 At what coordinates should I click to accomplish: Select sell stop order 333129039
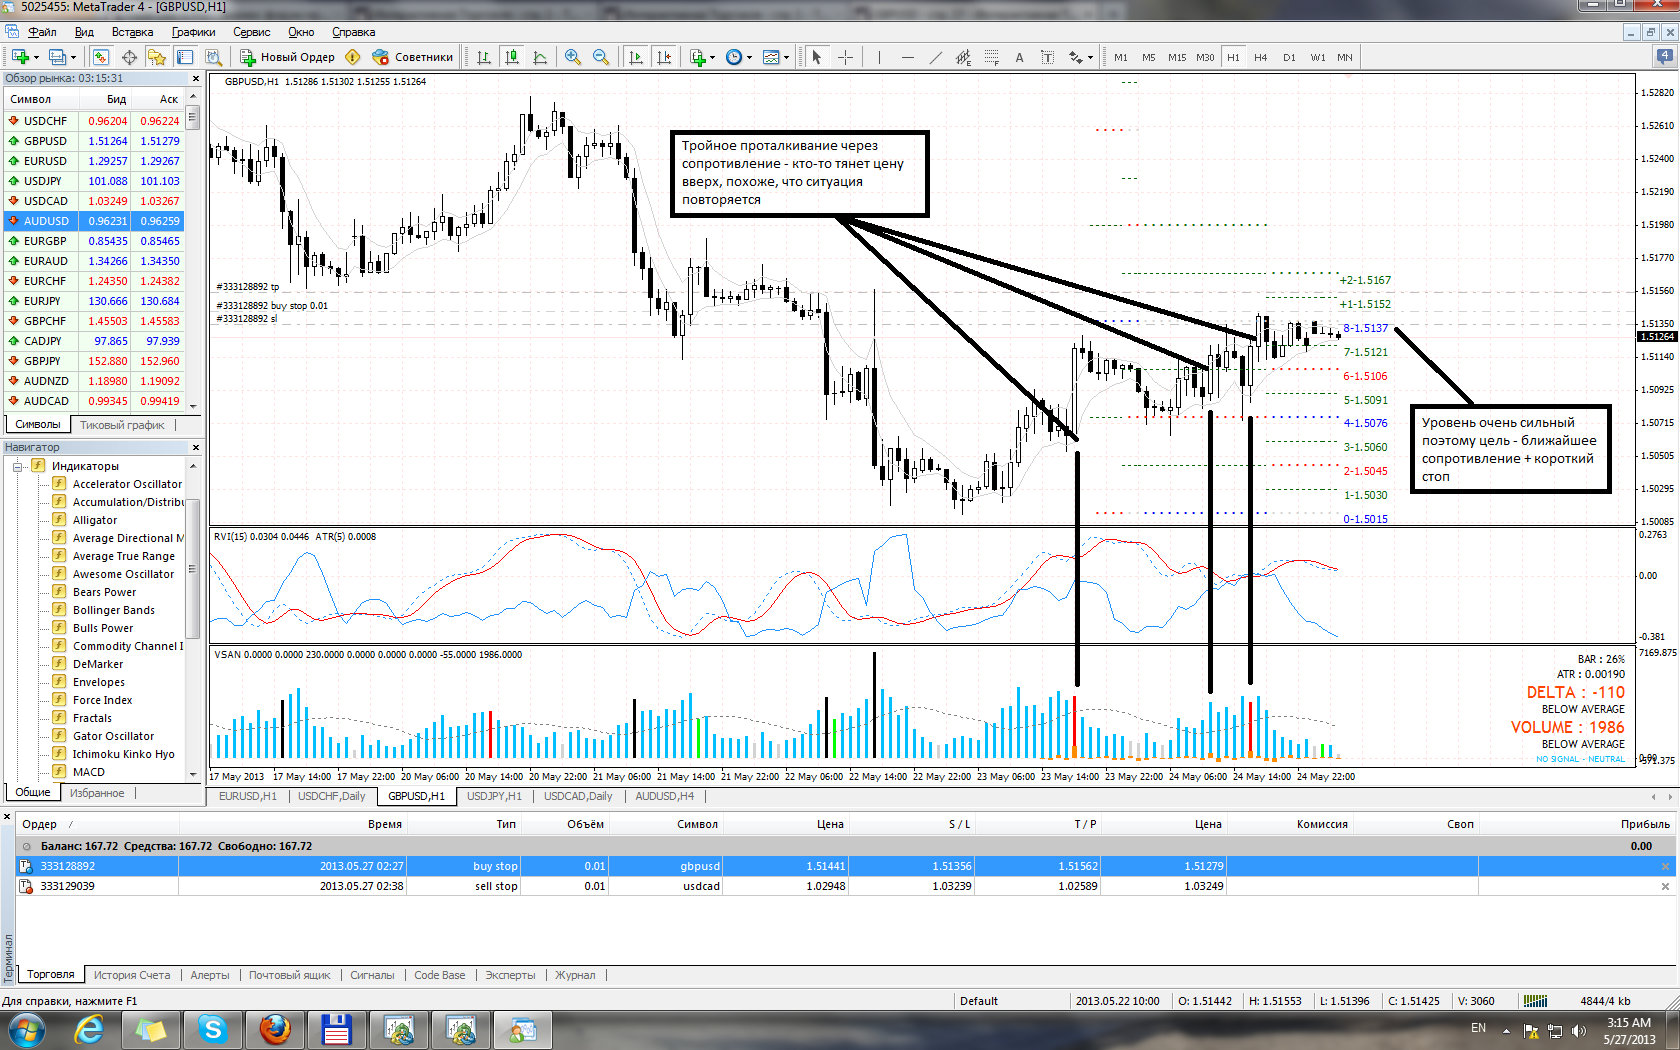coord(847,886)
